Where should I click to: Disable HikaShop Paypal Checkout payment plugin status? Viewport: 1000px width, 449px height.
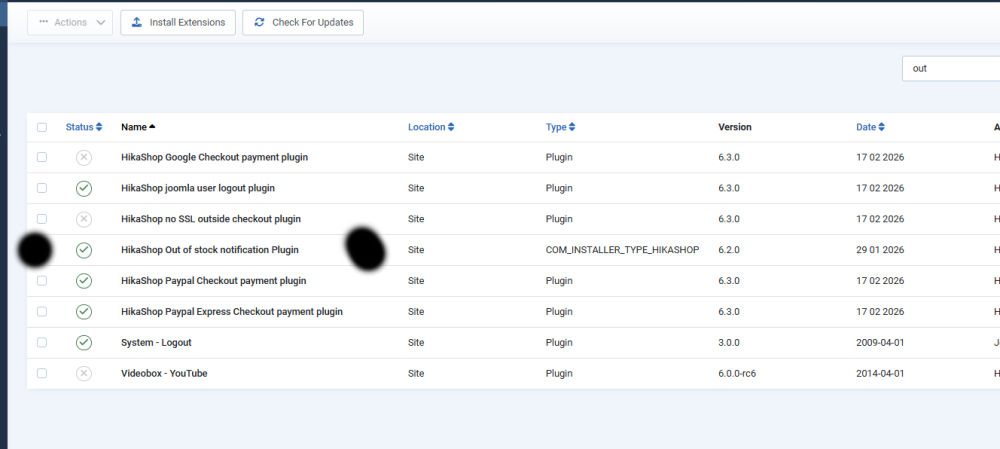[x=84, y=281]
